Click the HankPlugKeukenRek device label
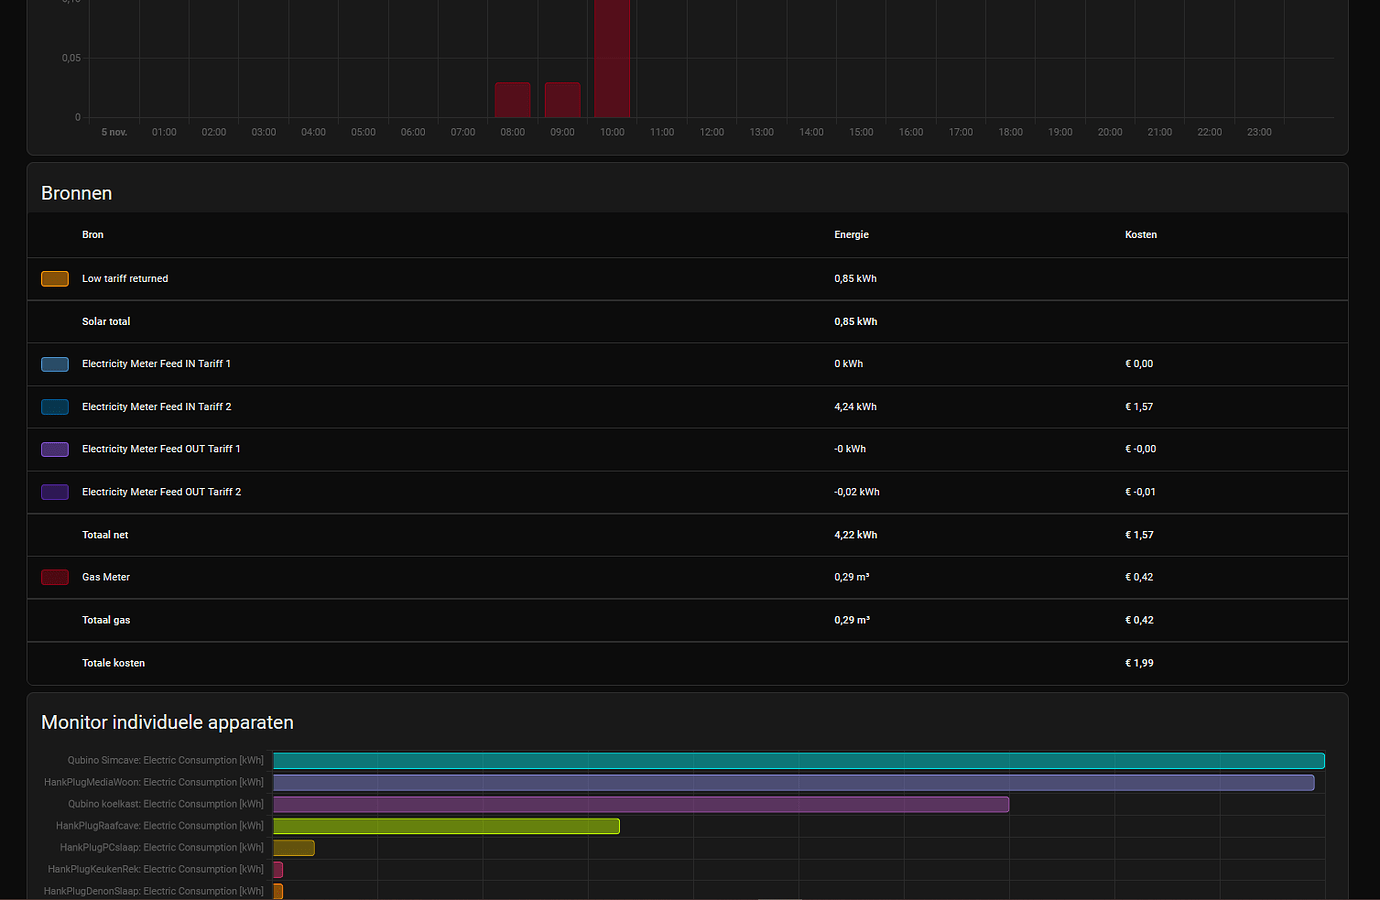This screenshot has height=900, width=1380. pyautogui.click(x=156, y=870)
